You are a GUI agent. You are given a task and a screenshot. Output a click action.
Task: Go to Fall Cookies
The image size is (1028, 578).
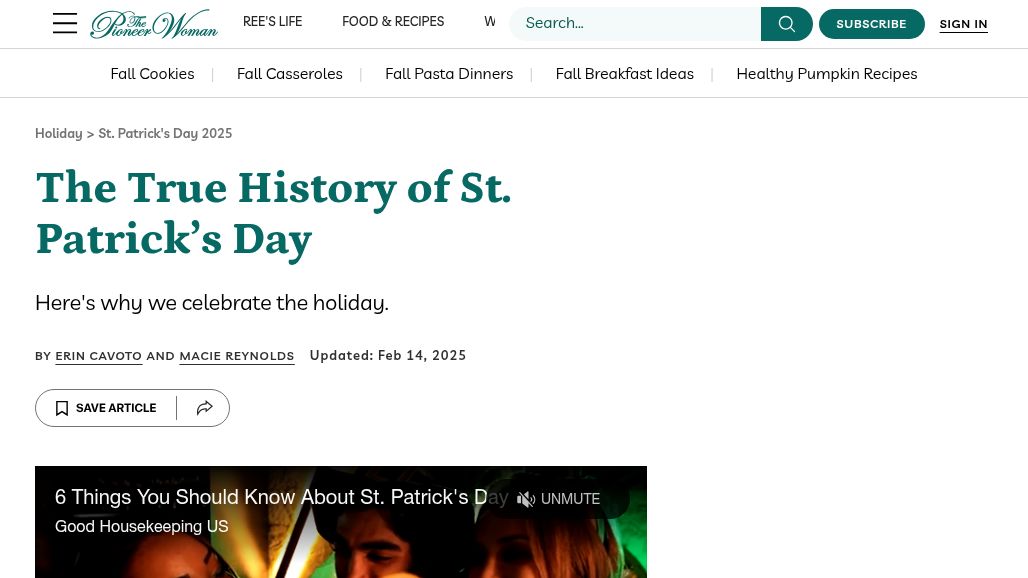(152, 74)
